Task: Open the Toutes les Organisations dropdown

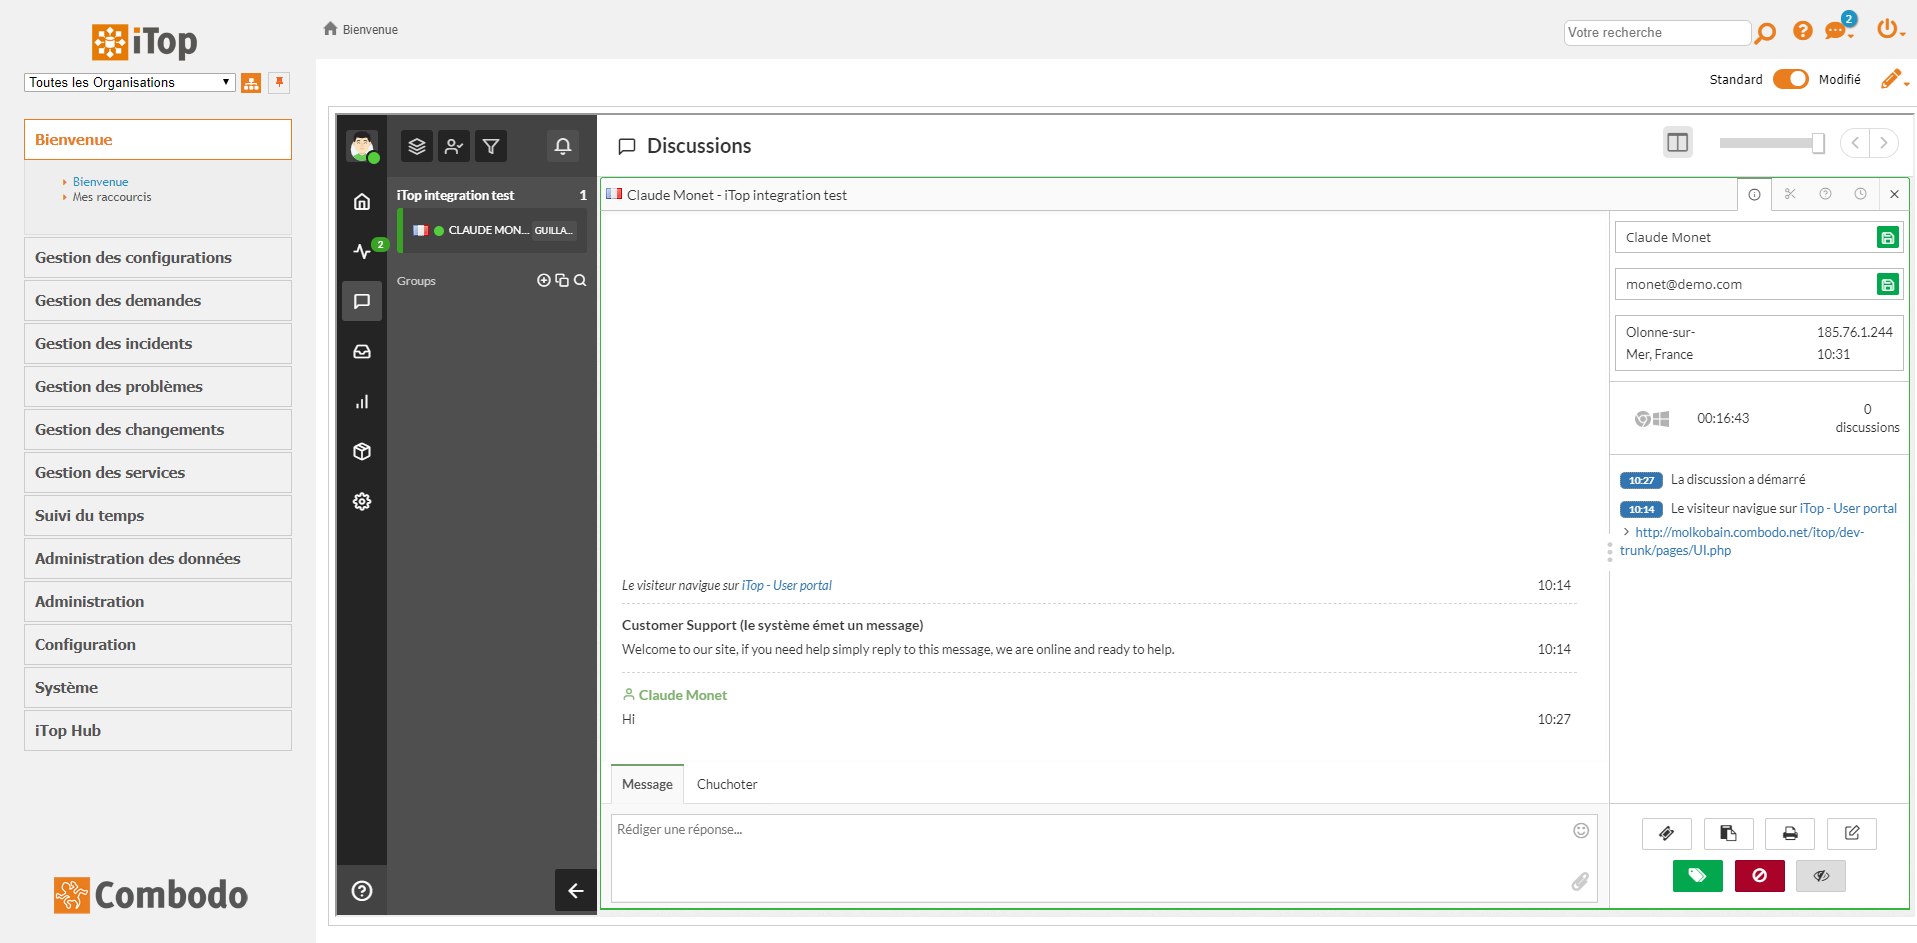Action: pyautogui.click(x=130, y=82)
